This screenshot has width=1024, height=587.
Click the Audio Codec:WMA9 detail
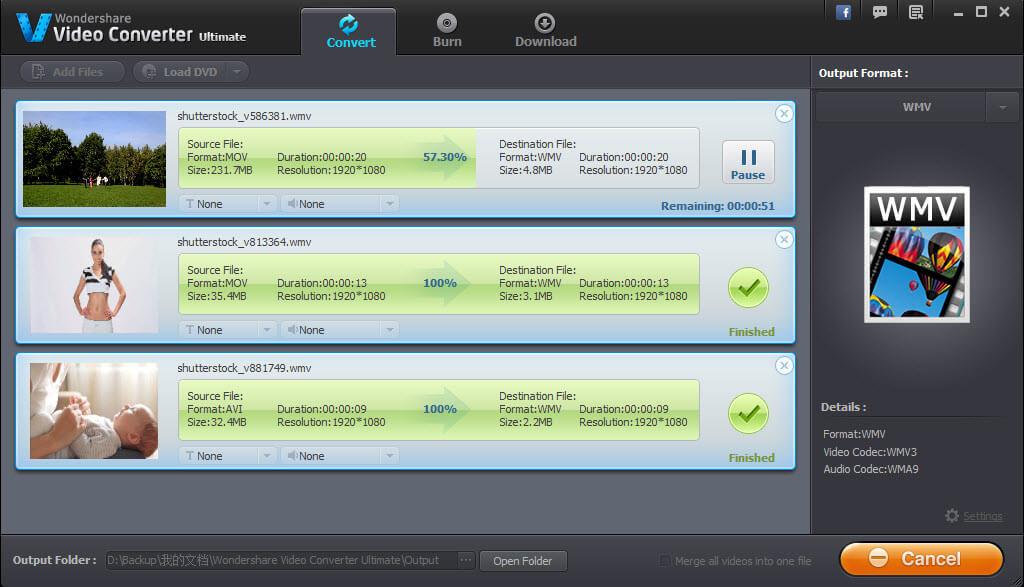871,469
